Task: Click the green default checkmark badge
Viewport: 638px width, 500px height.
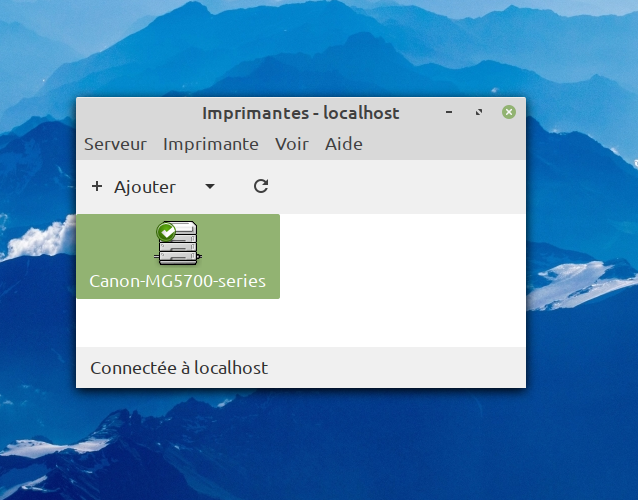Action: (166, 232)
